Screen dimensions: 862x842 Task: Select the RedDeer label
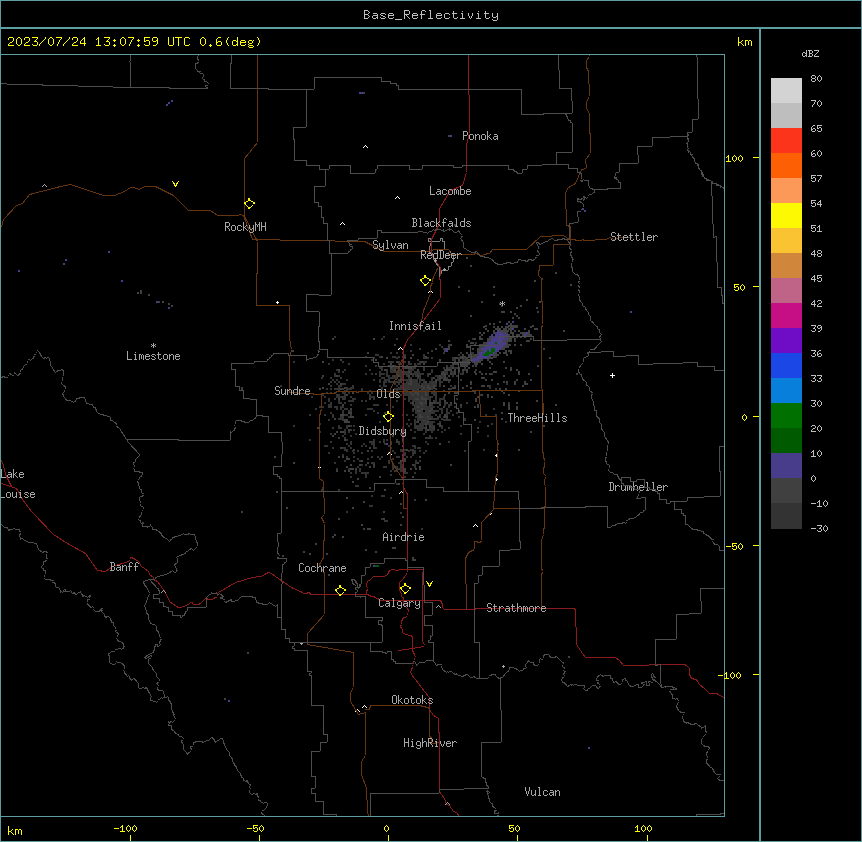(440, 255)
